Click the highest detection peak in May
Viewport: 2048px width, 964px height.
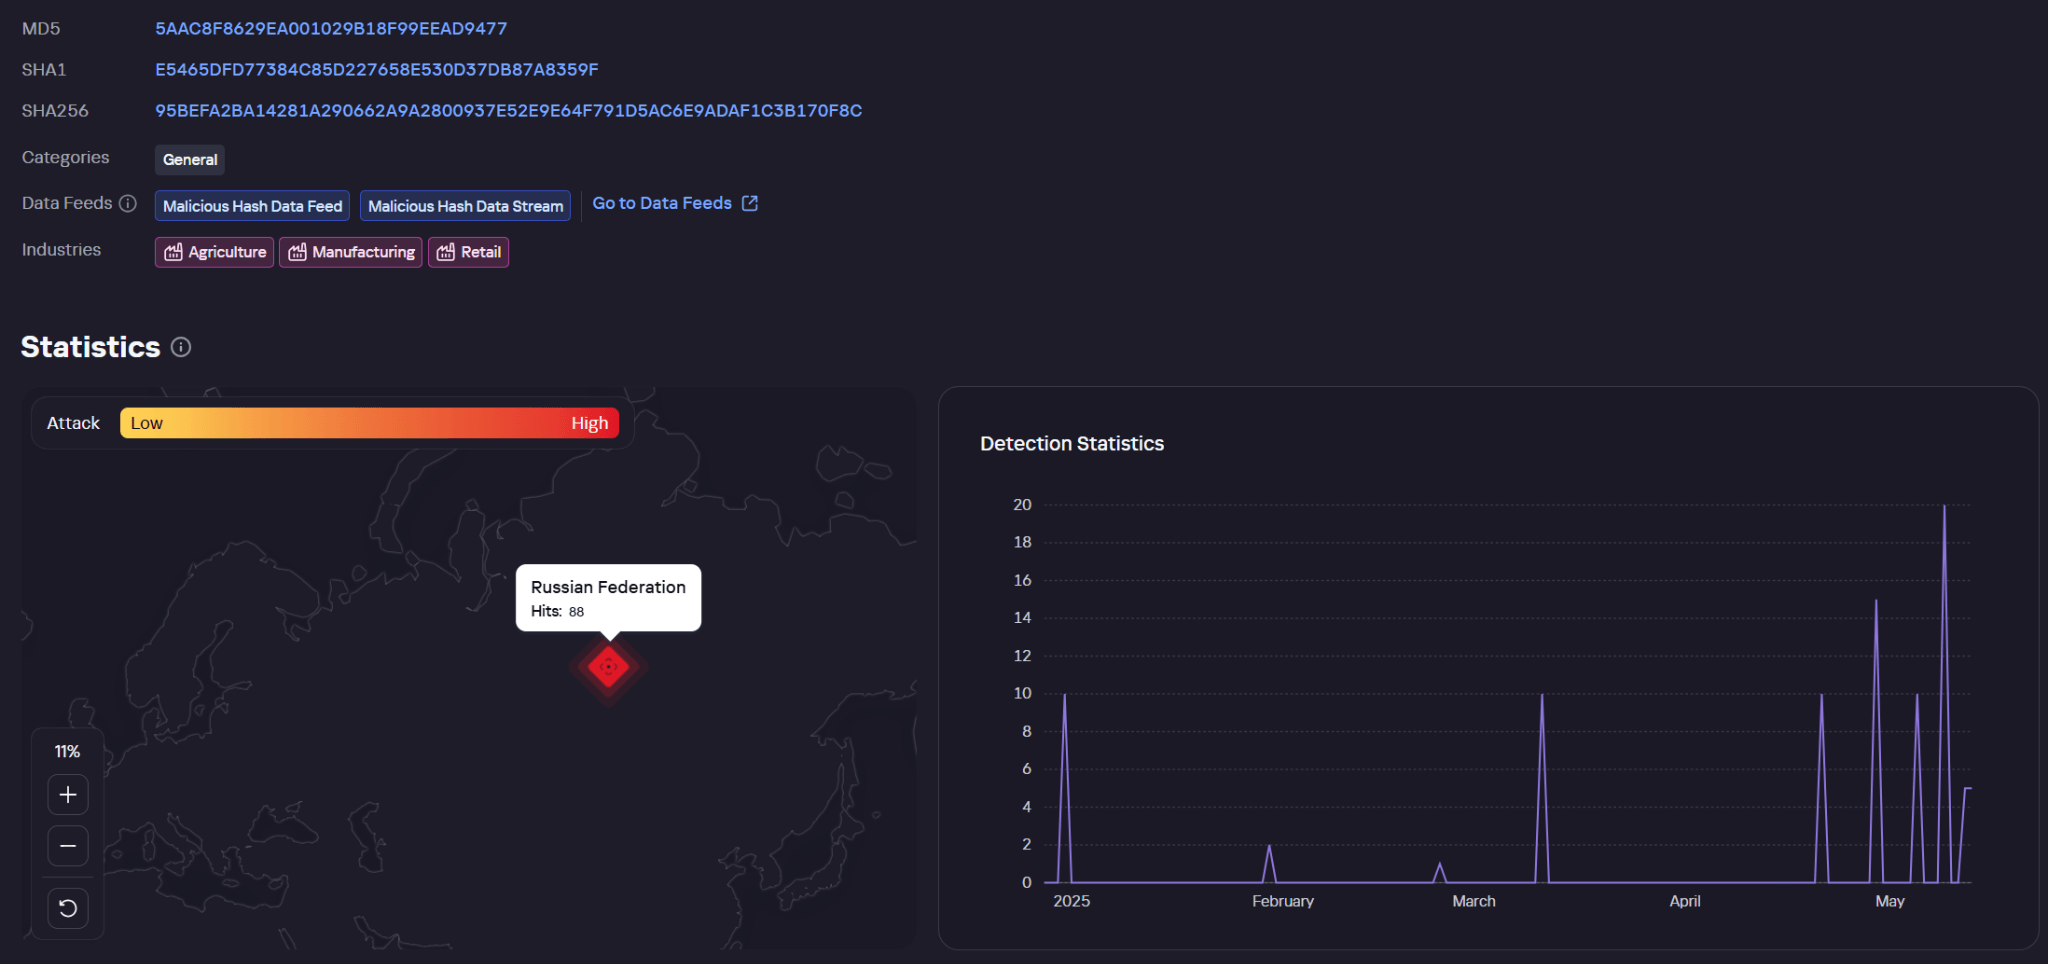pos(1944,506)
